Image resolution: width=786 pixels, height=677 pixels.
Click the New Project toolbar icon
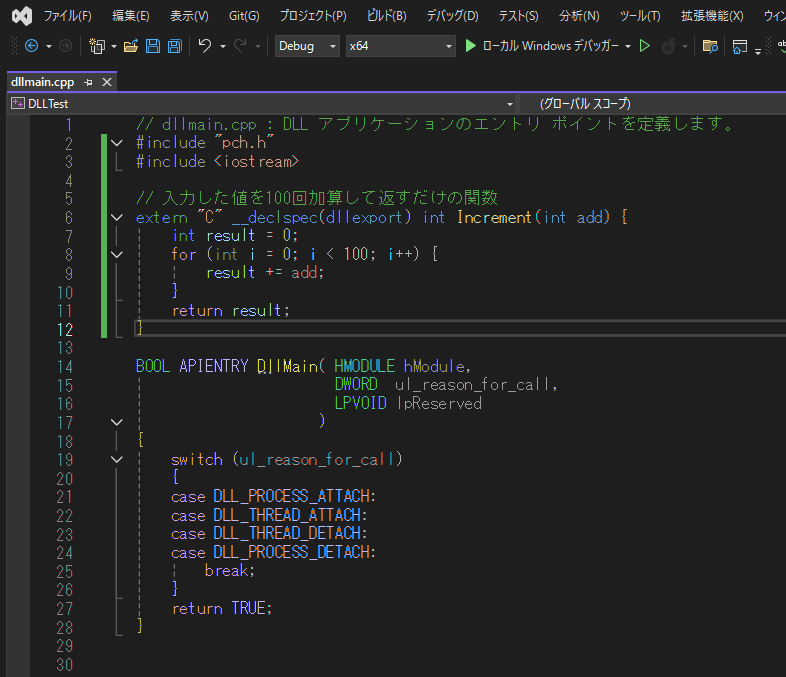(x=97, y=46)
